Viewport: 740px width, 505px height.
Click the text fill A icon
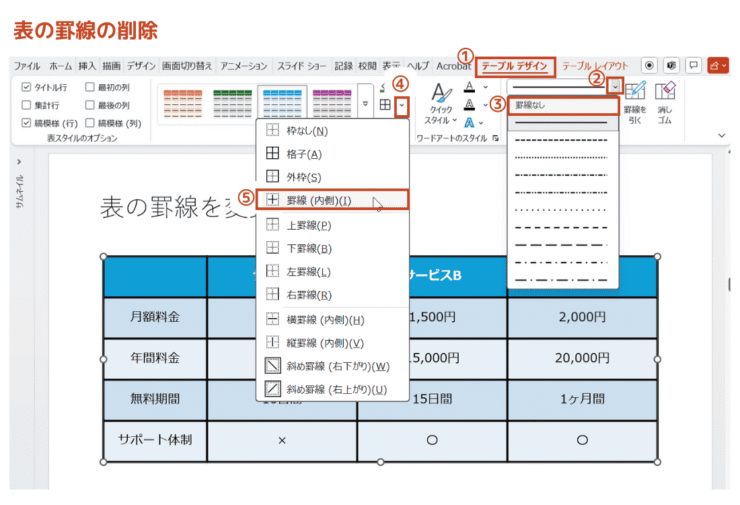[x=470, y=87]
